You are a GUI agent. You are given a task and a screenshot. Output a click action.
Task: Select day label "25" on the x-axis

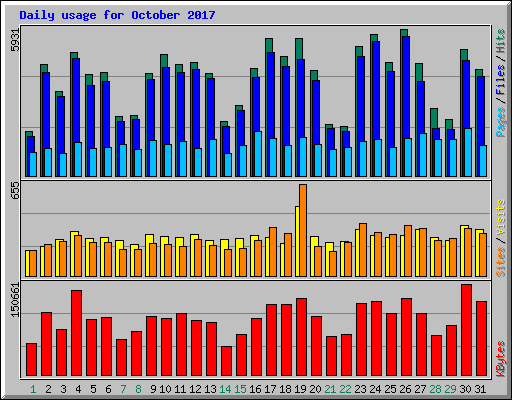pos(390,389)
